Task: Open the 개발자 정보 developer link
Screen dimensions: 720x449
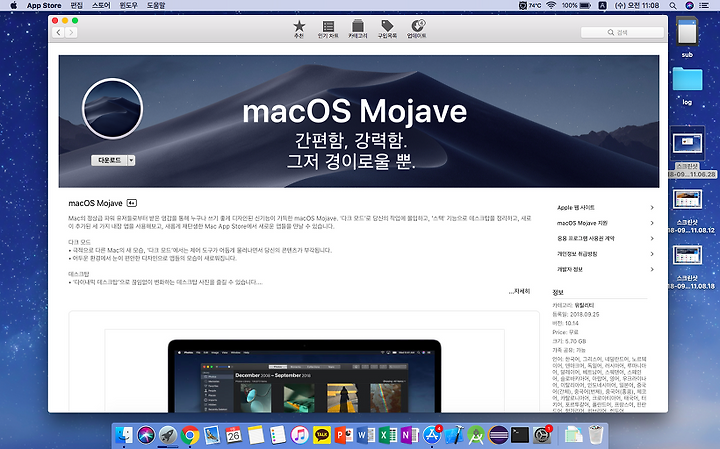Action: point(570,269)
